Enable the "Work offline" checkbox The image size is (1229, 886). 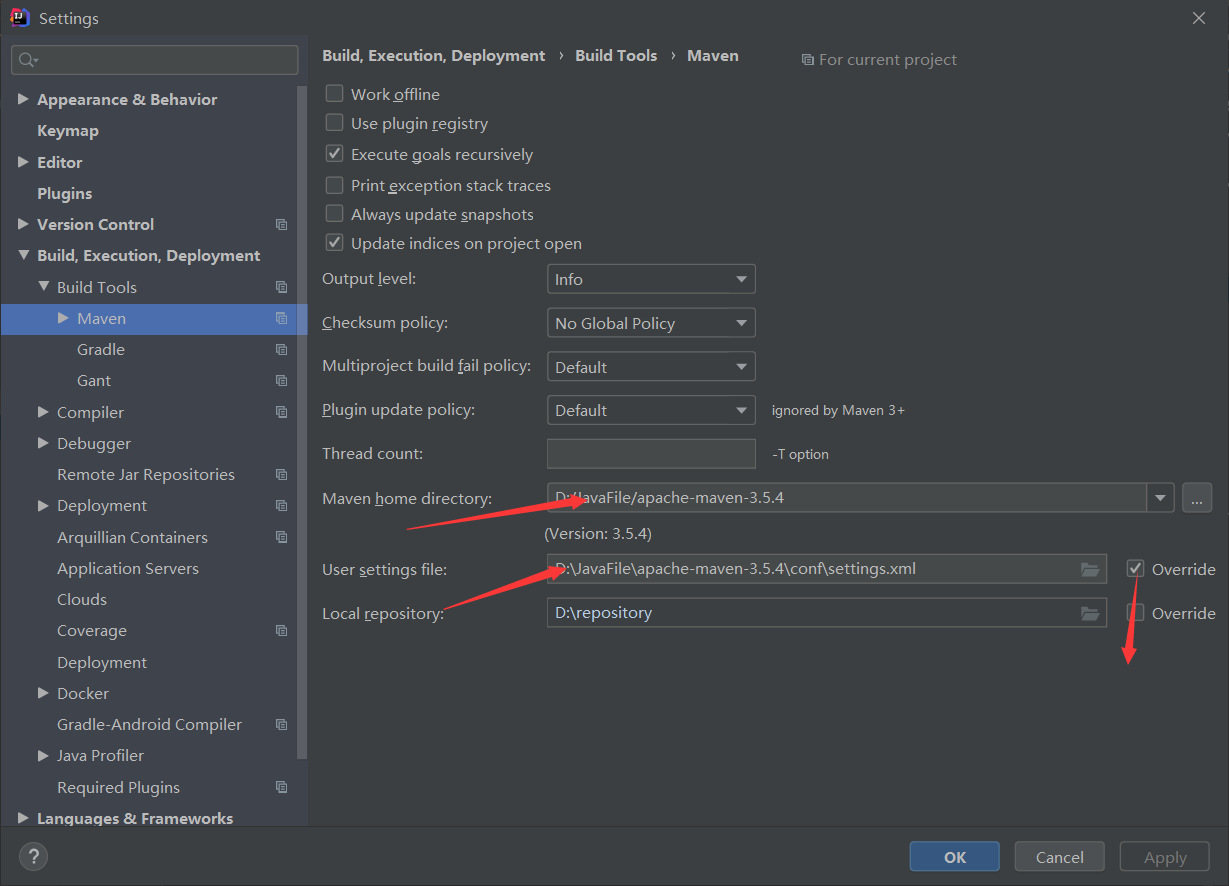point(334,93)
